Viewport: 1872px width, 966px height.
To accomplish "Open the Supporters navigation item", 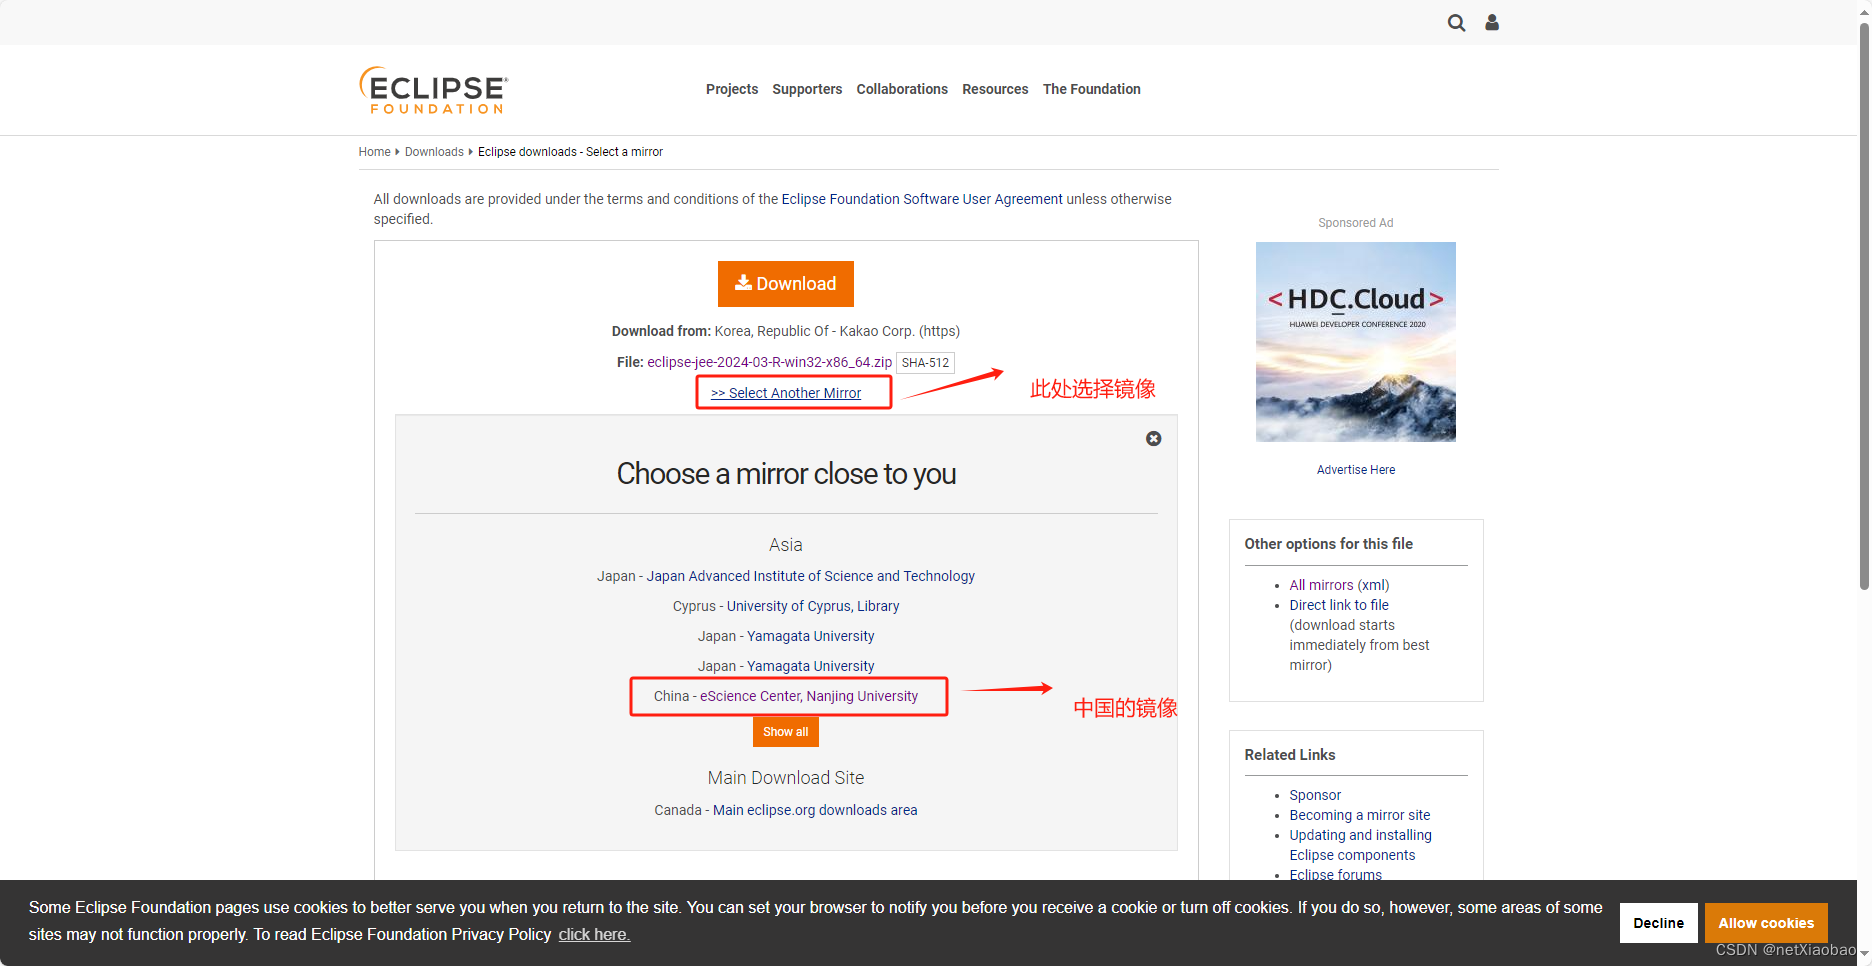I will (807, 89).
